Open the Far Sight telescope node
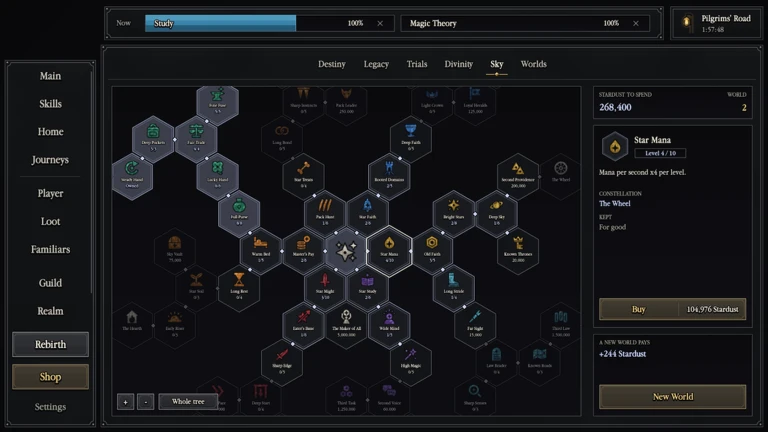The image size is (768, 432). pyautogui.click(x=475, y=326)
